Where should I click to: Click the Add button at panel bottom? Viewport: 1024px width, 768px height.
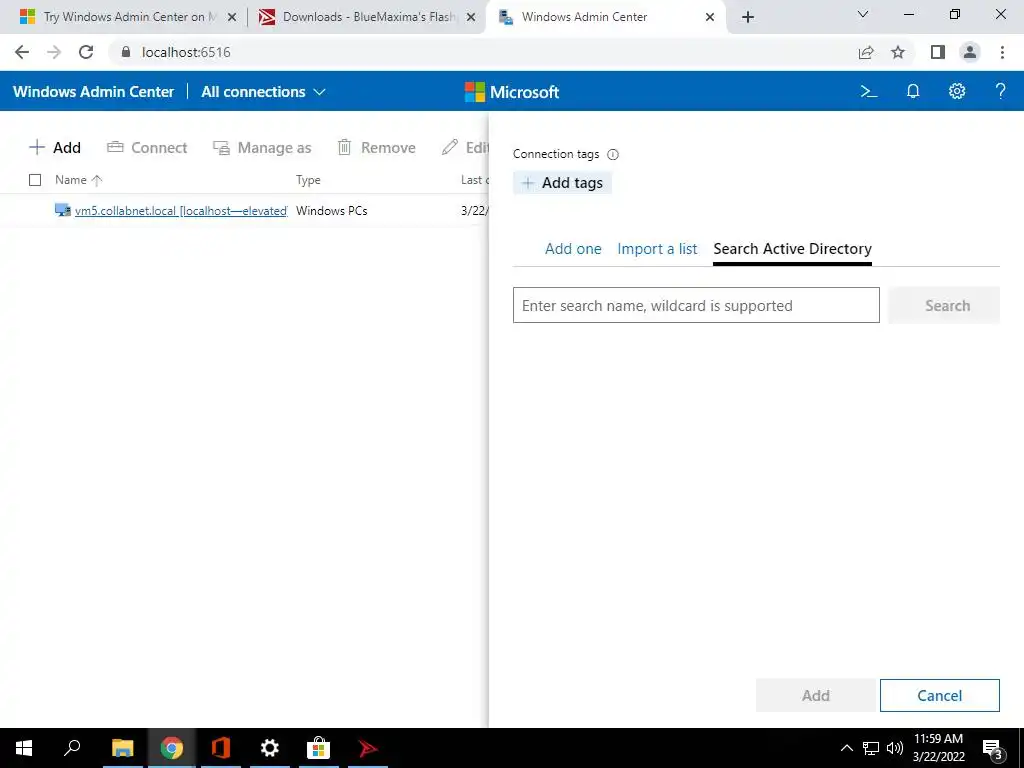pyautogui.click(x=816, y=696)
